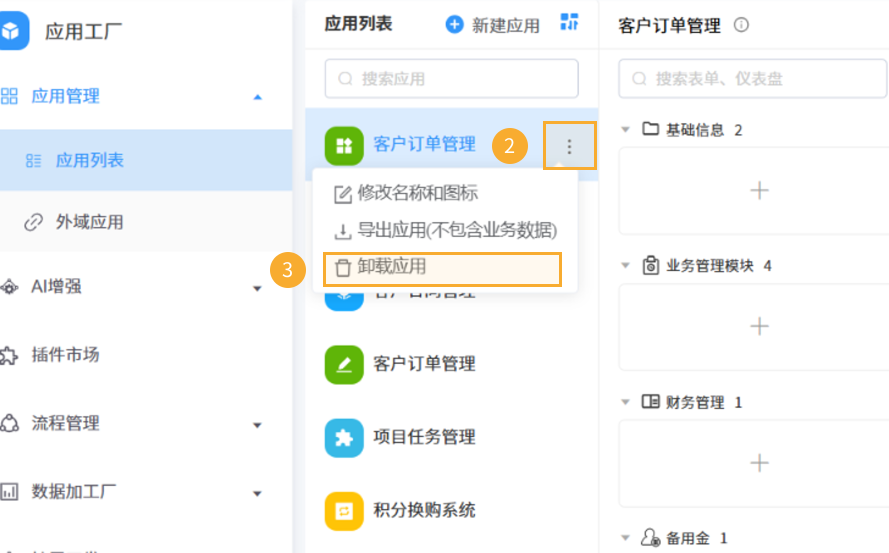889x553 pixels.
Task: Focus the 搜索应用 search field
Action: click(x=451, y=78)
